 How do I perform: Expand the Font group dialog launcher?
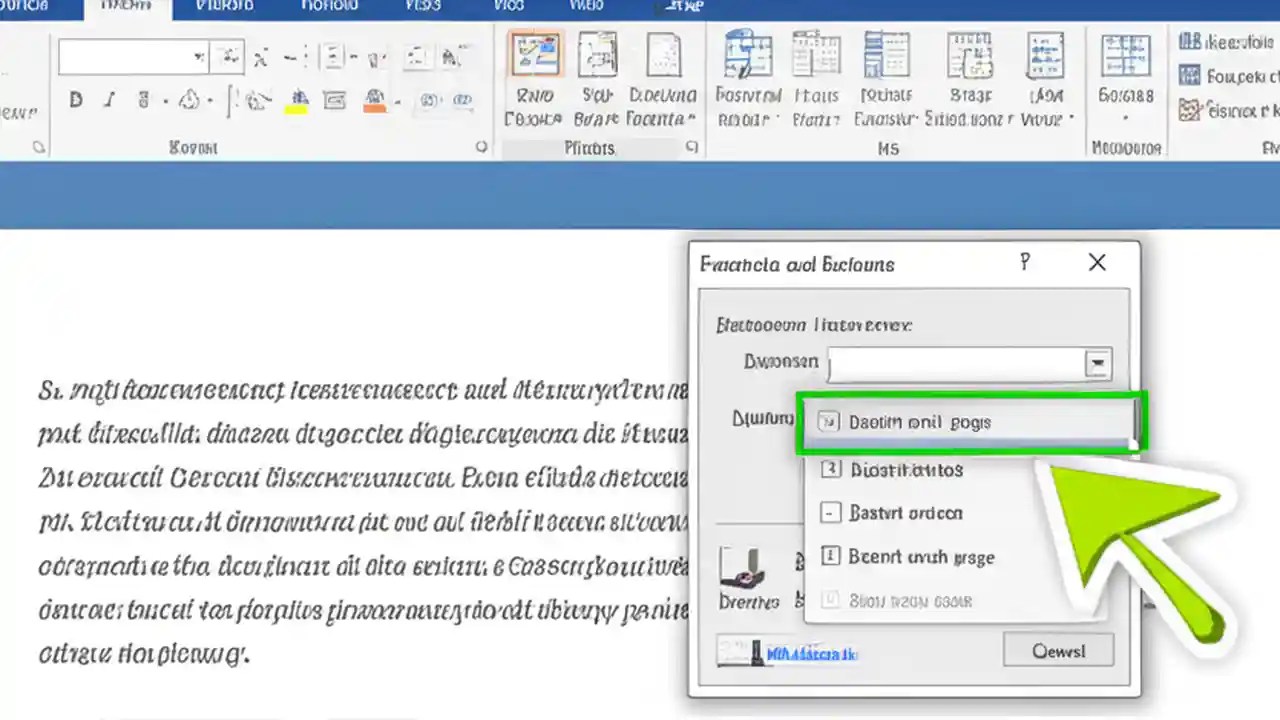[x=481, y=147]
